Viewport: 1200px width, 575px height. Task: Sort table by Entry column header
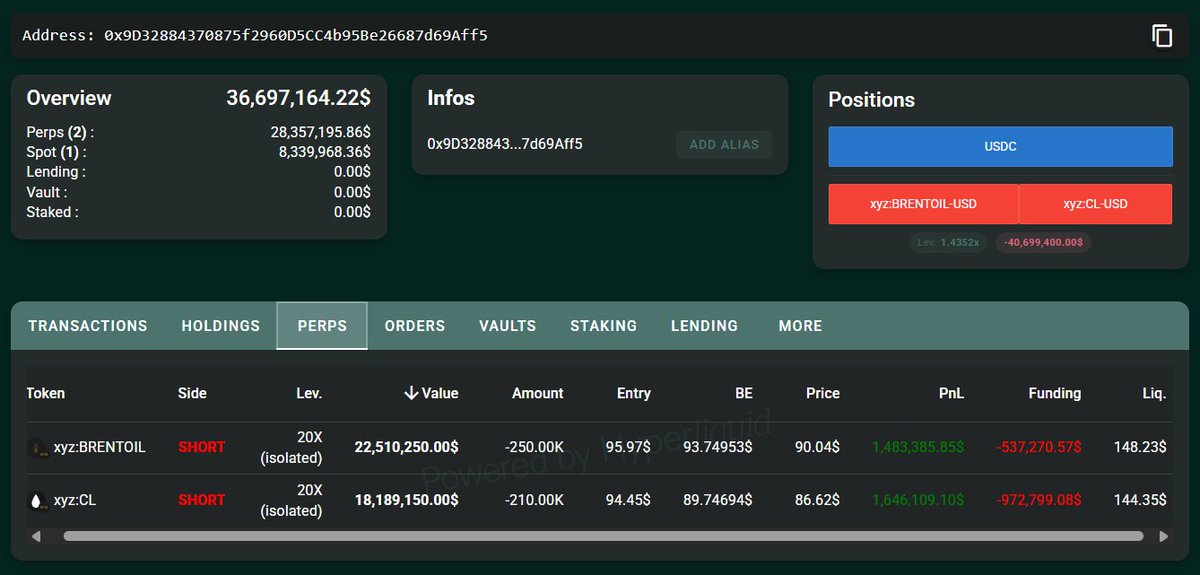pyautogui.click(x=634, y=393)
